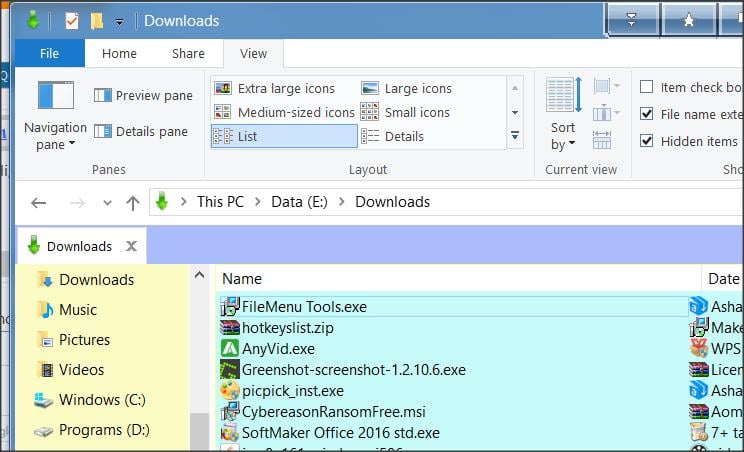
Task: Select SoftMaker Office 2016 std.exe file
Action: [330, 433]
